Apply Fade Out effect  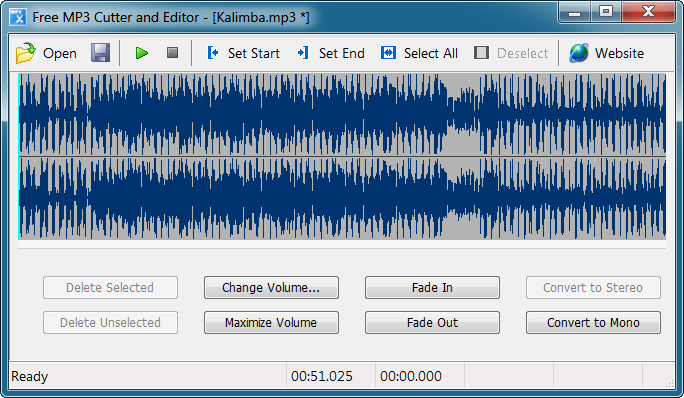[x=432, y=323]
